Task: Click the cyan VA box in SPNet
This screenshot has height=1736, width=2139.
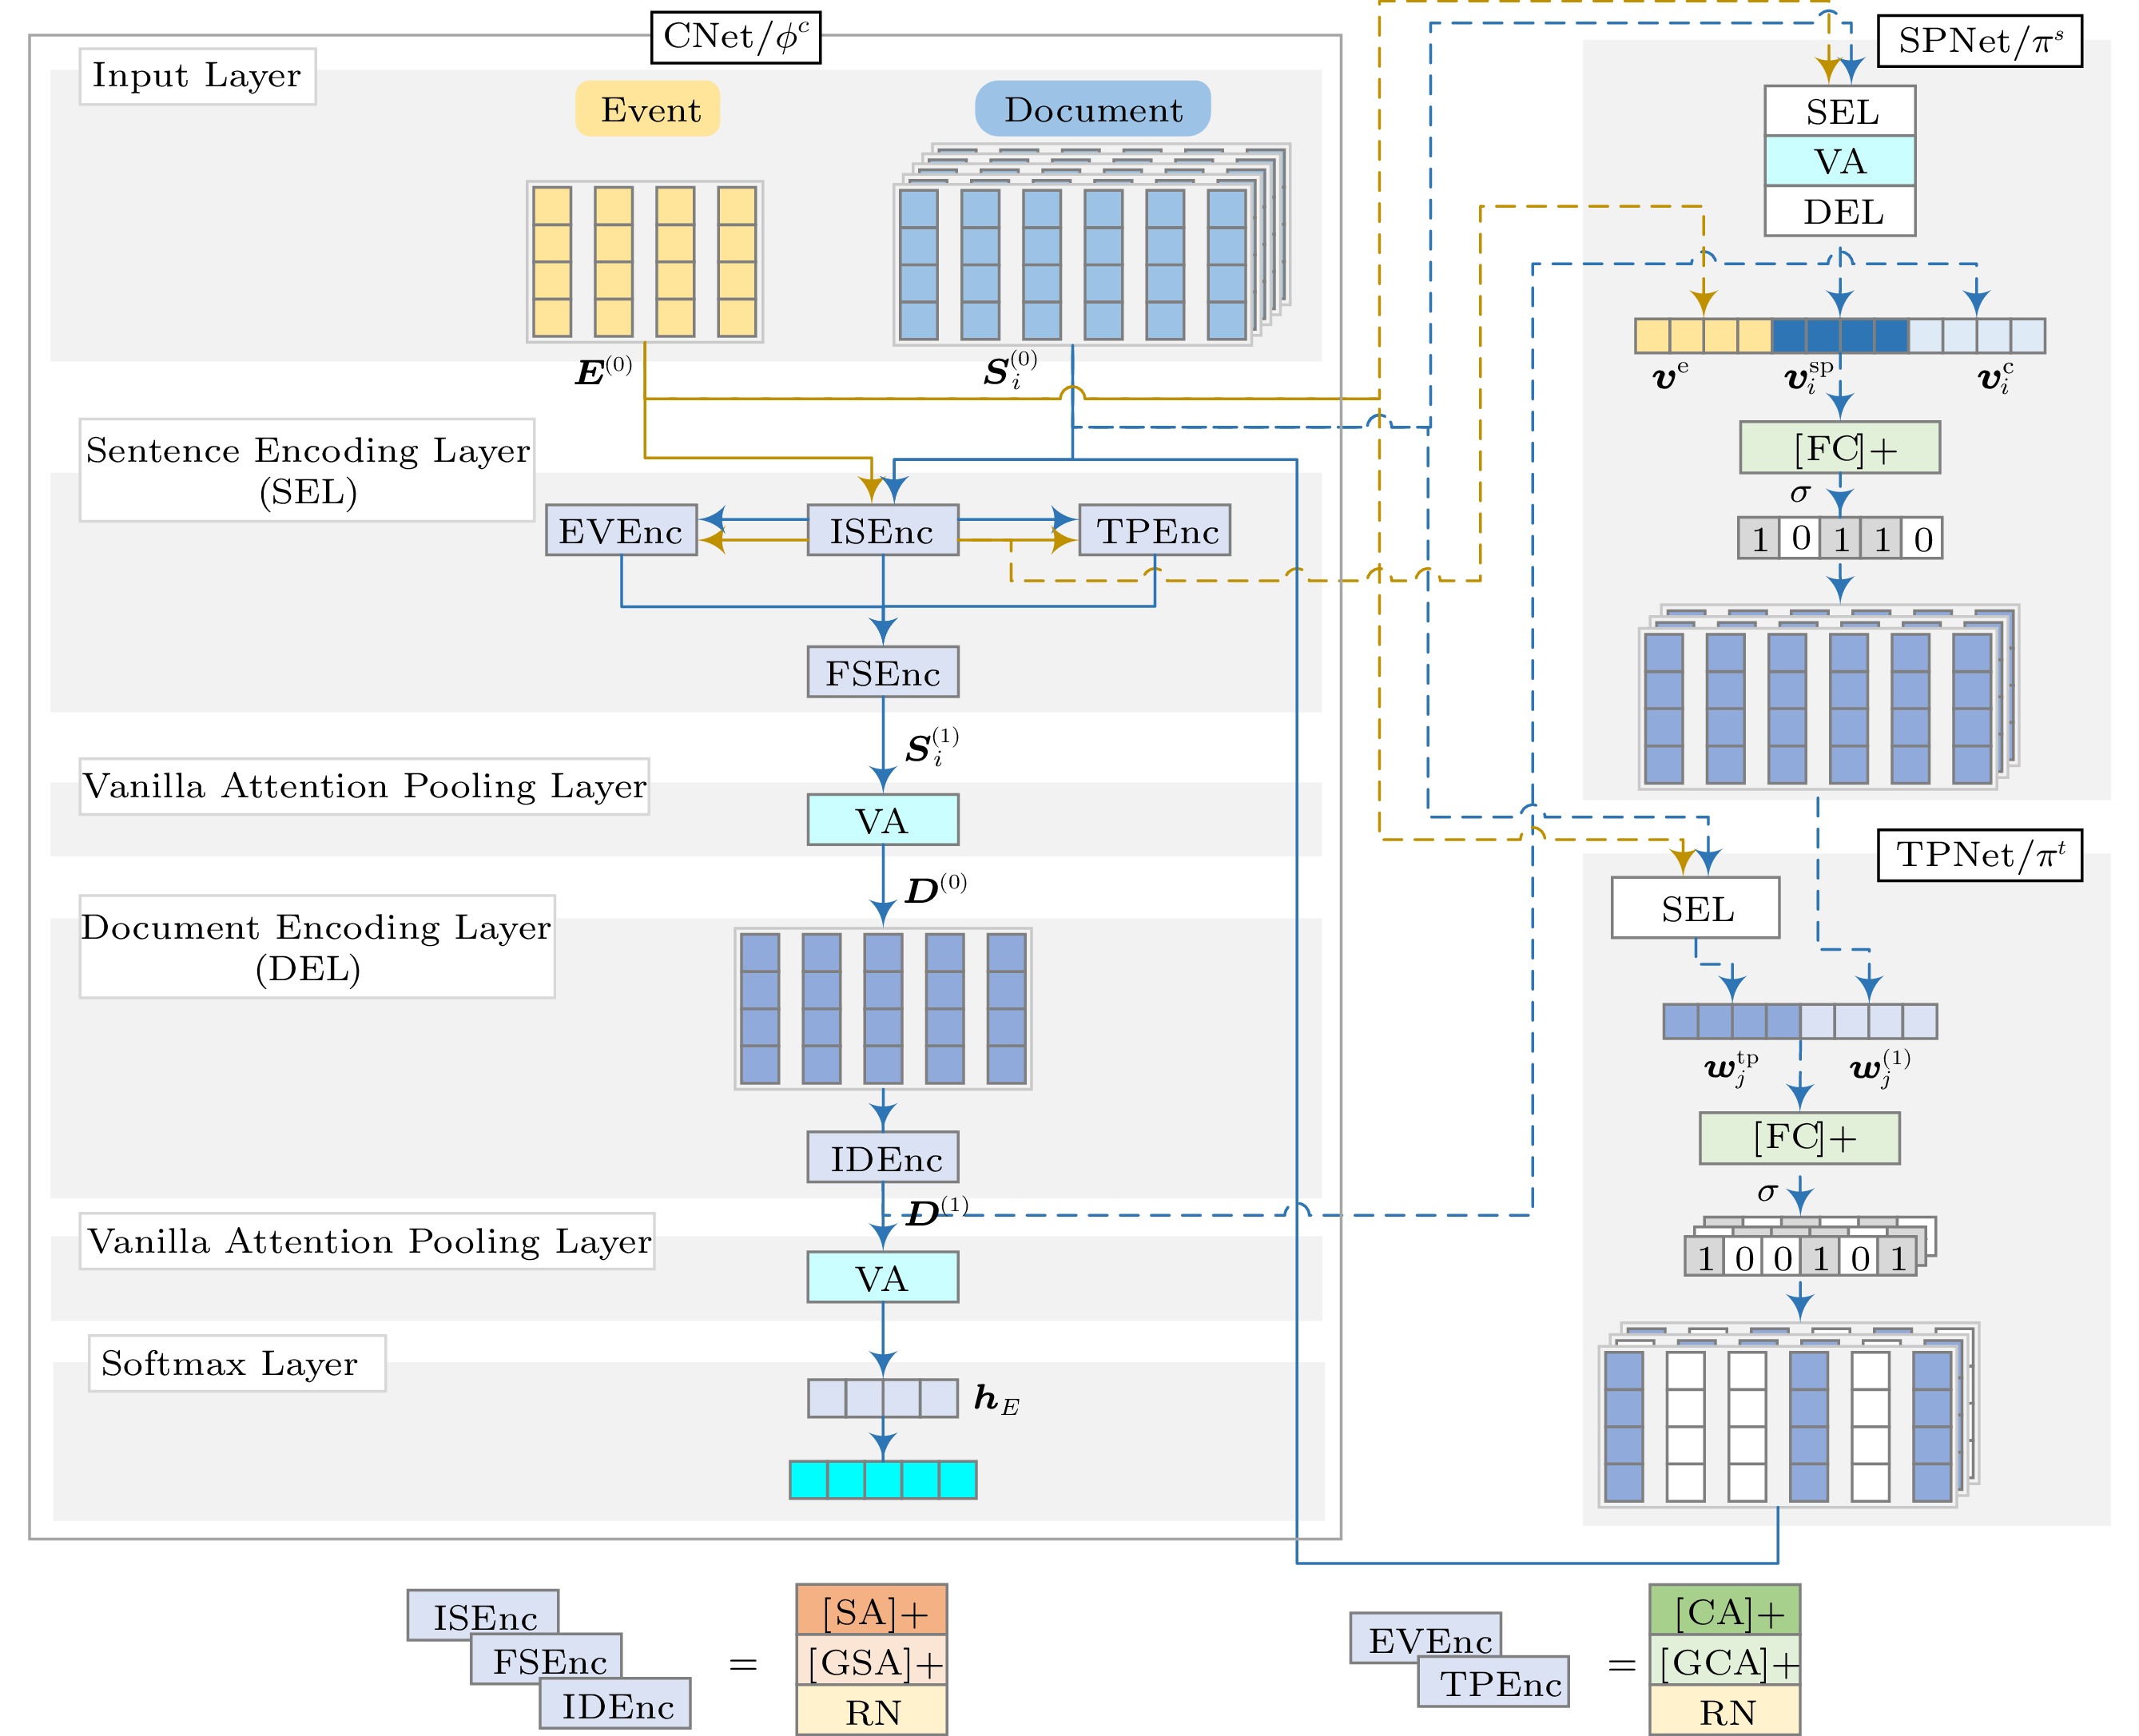Action: click(1839, 160)
